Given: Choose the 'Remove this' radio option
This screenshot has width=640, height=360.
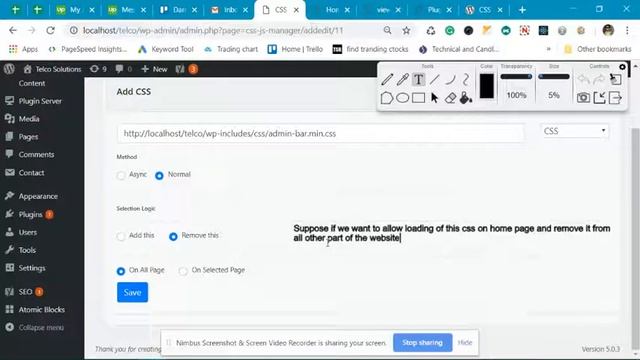Looking at the screenshot, I should (173, 236).
